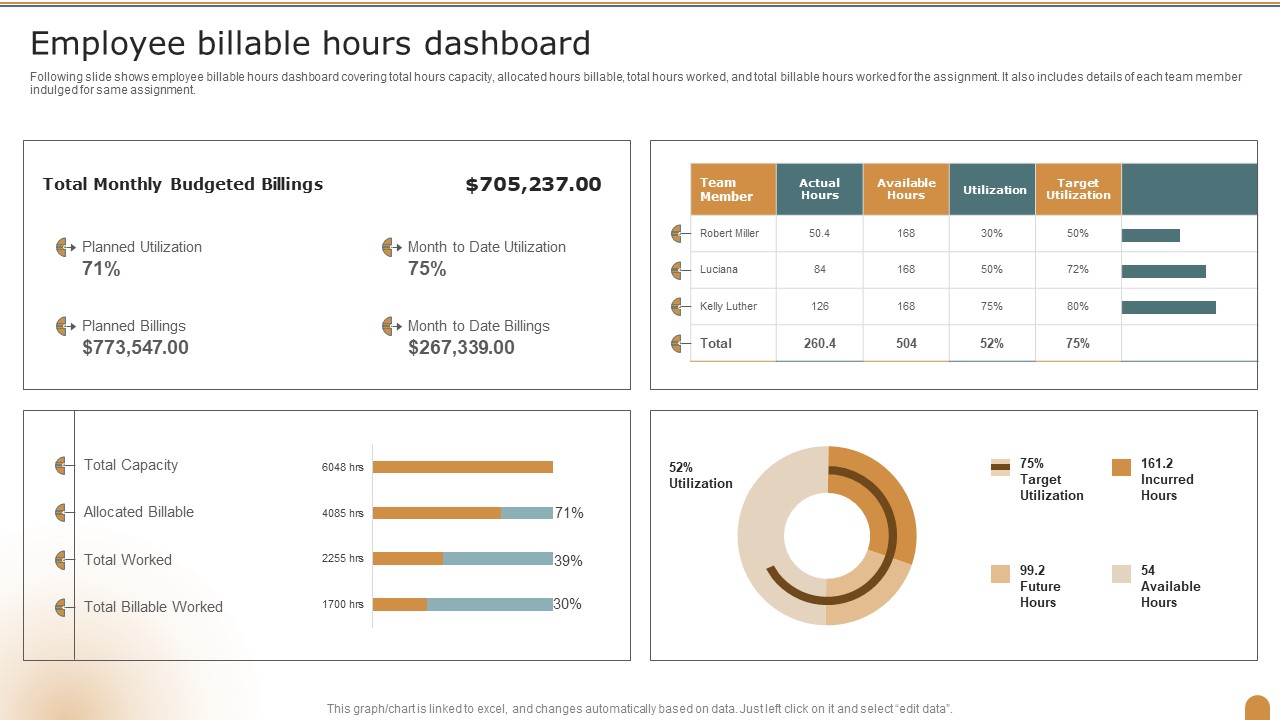Click the $267,339.00 month to date billings value
The width and height of the screenshot is (1280, 720).
click(x=461, y=348)
